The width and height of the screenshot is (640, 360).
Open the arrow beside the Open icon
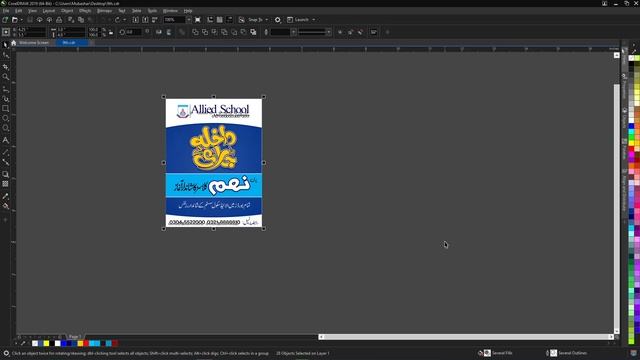tap(21, 20)
